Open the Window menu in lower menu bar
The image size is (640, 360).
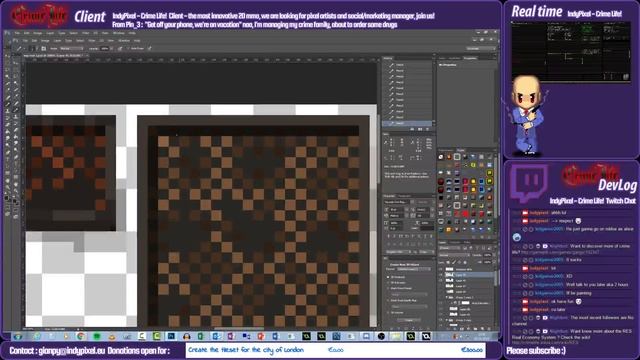tap(124, 41)
